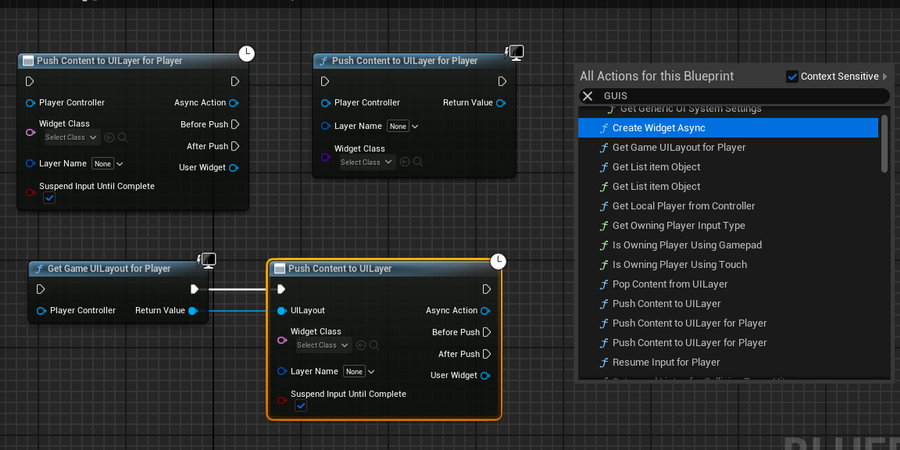Click Return Value pin on Get Game UILayout node
Viewport: 900px width, 450px height.
pos(193,311)
